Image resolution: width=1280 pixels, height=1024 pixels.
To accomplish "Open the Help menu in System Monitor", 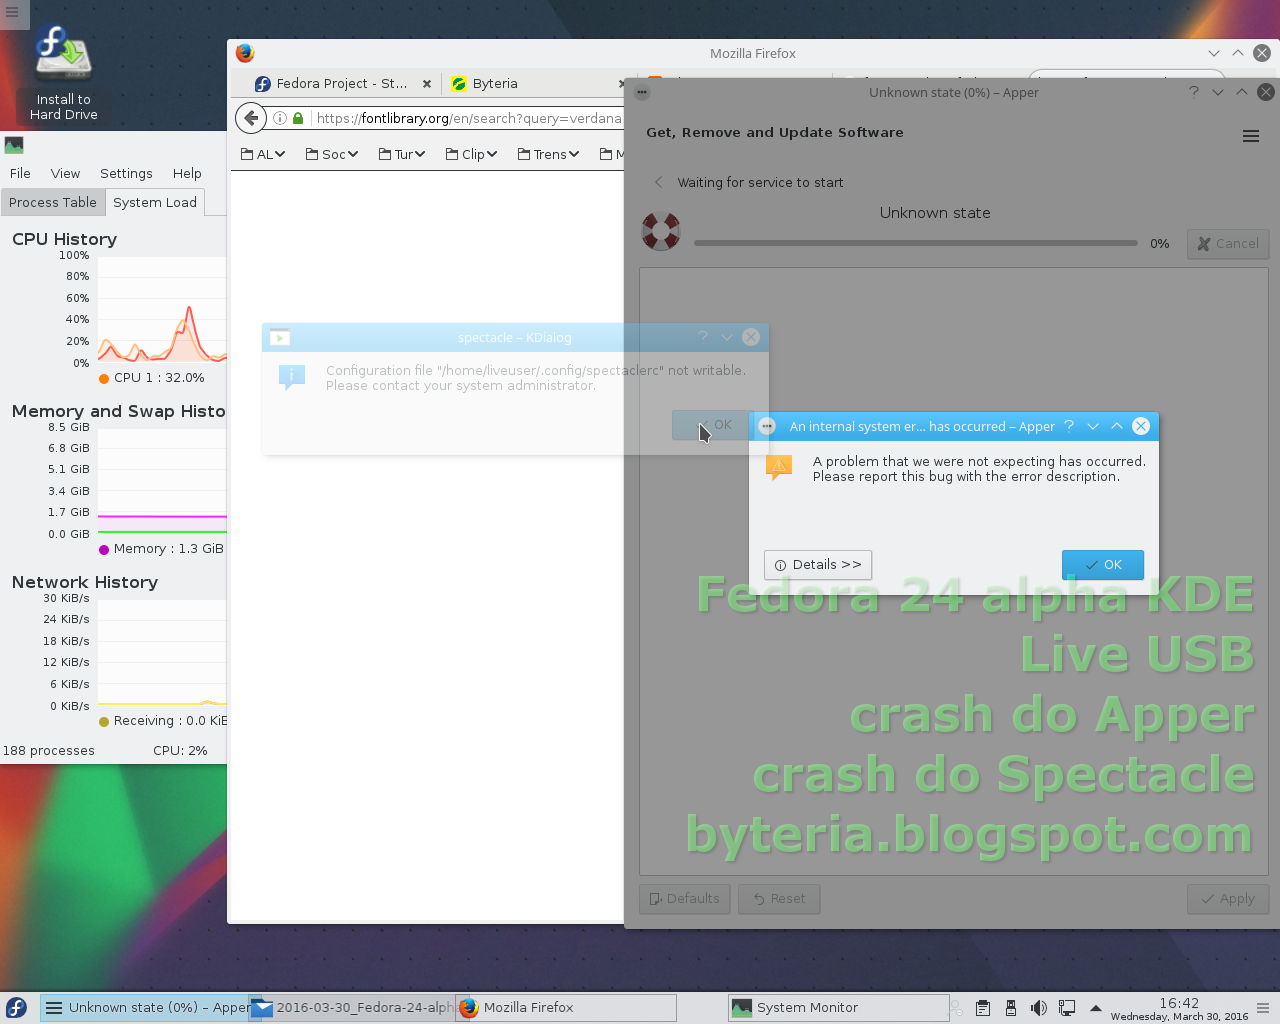I will coord(187,173).
